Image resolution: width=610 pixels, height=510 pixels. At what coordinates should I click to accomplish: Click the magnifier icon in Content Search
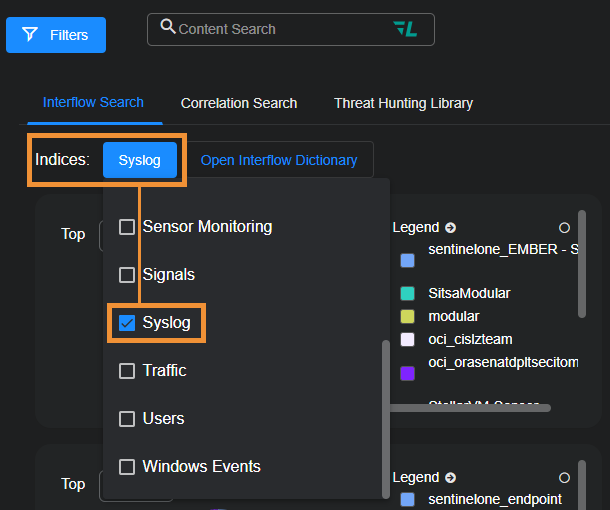point(168,28)
